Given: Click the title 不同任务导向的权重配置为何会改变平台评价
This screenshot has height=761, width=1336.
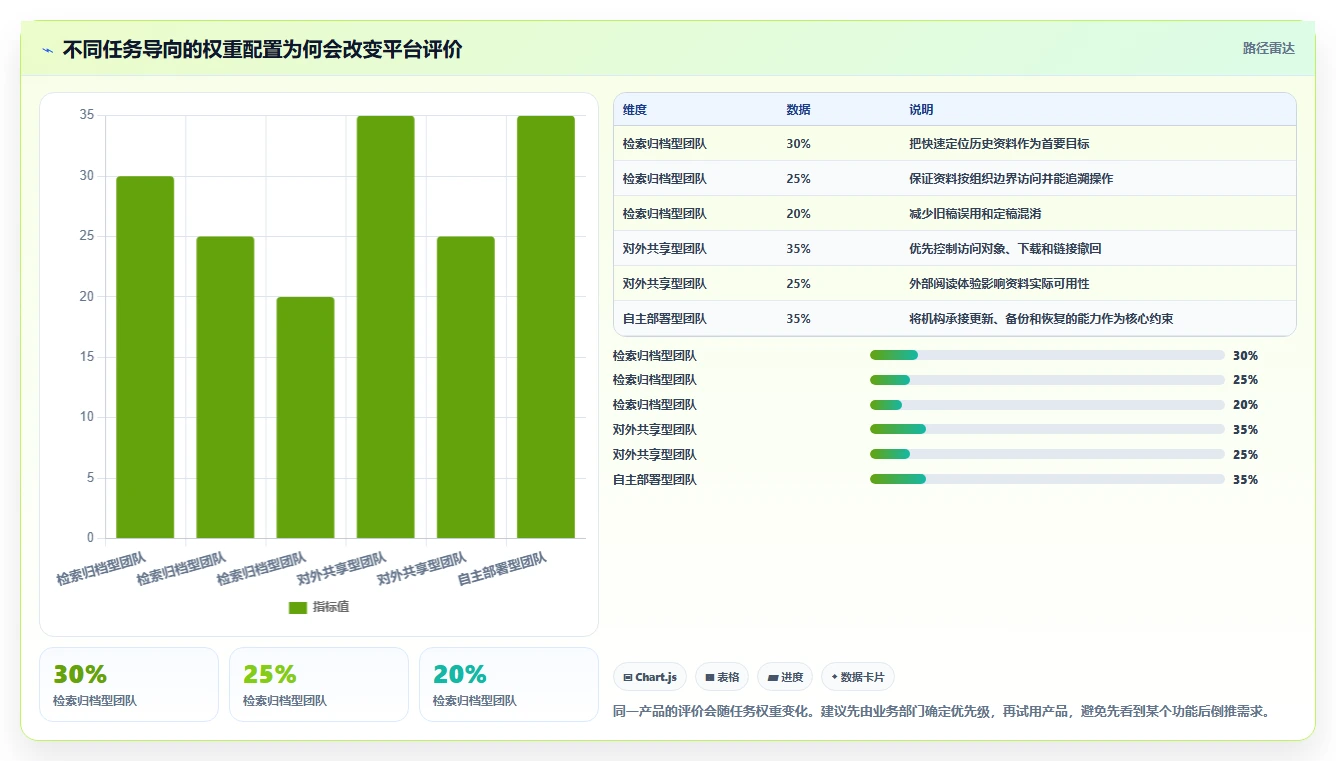Looking at the screenshot, I should pos(262,50).
